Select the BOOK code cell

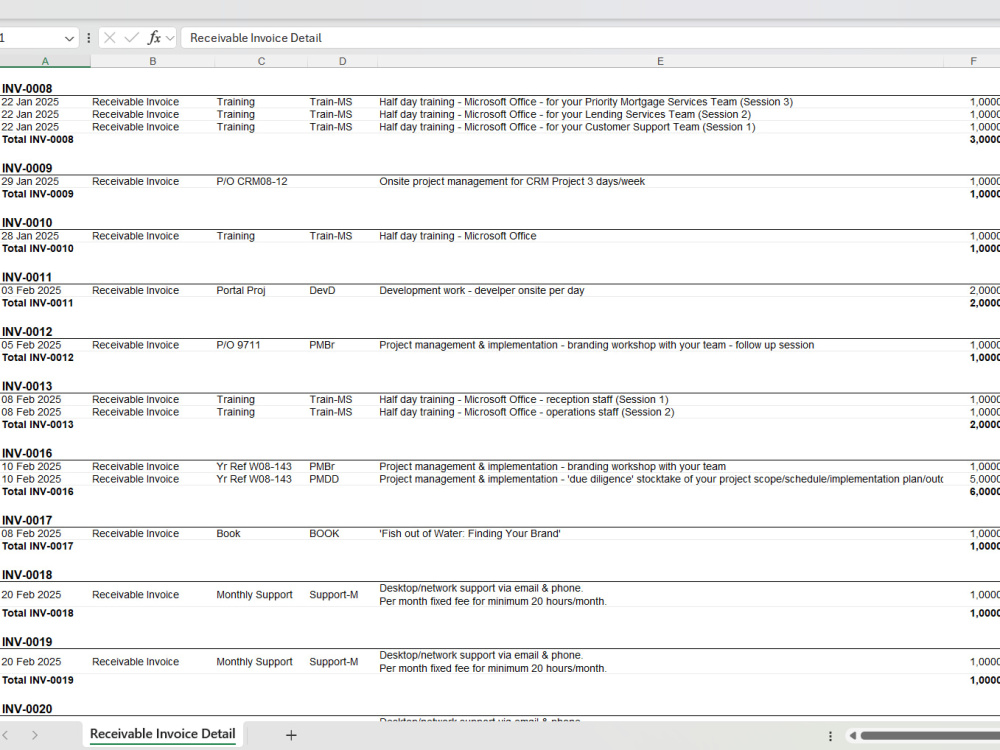pos(324,534)
